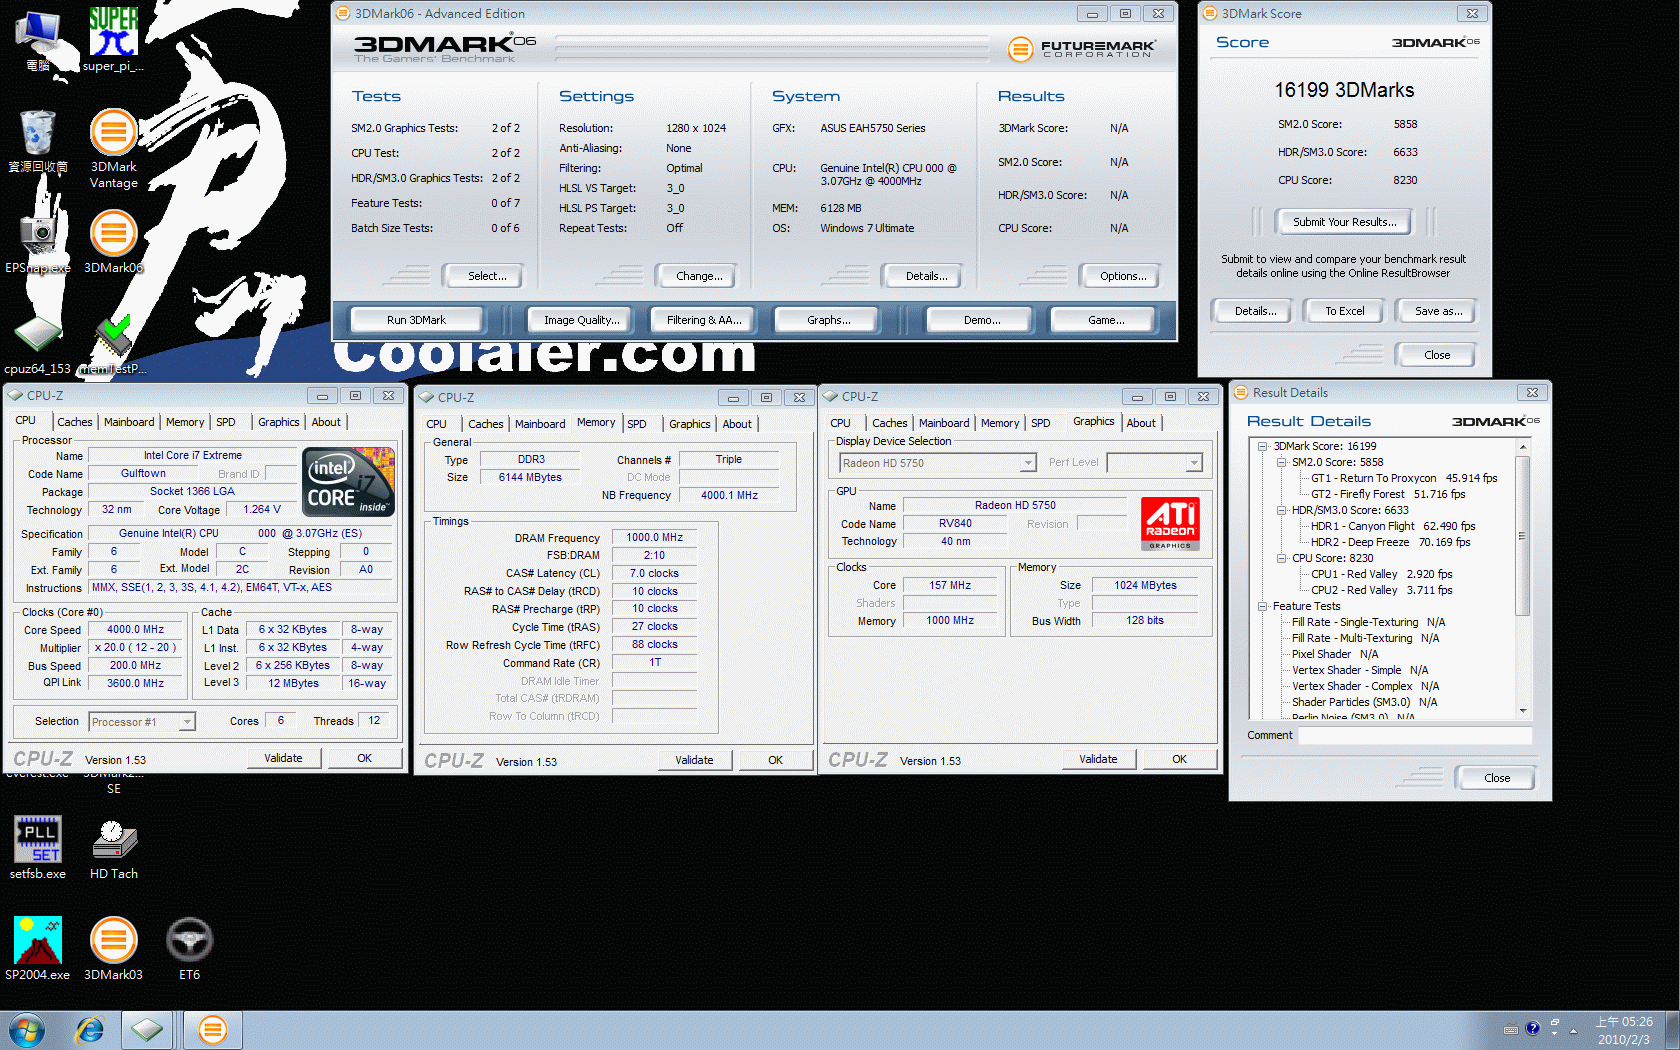This screenshot has width=1680, height=1050.
Task: Collapse the CPU Score: 8230 node
Action: pyautogui.click(x=1281, y=558)
